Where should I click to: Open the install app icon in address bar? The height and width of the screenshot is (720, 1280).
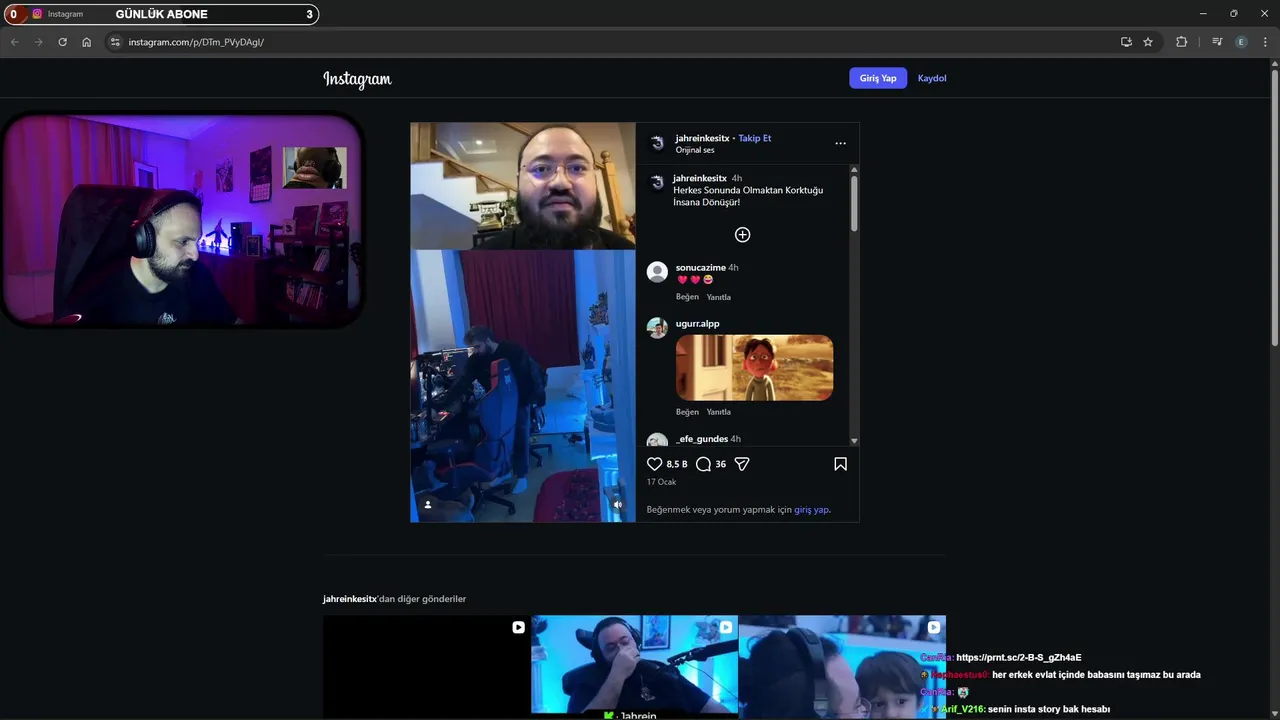coord(1126,42)
